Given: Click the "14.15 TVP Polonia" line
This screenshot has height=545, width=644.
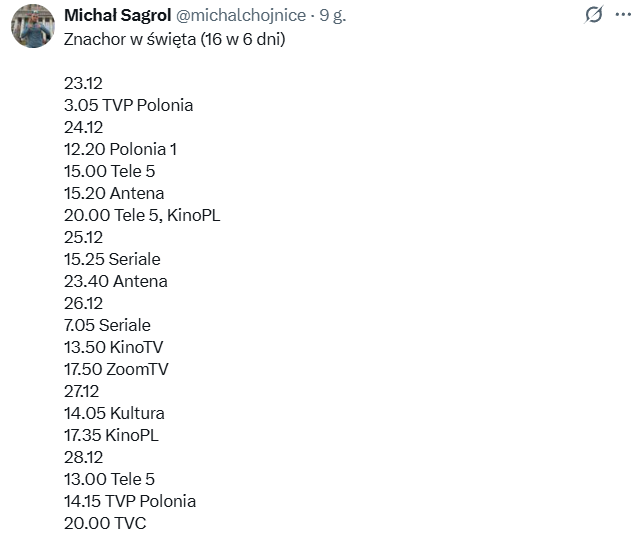Looking at the screenshot, I should click(129, 501).
